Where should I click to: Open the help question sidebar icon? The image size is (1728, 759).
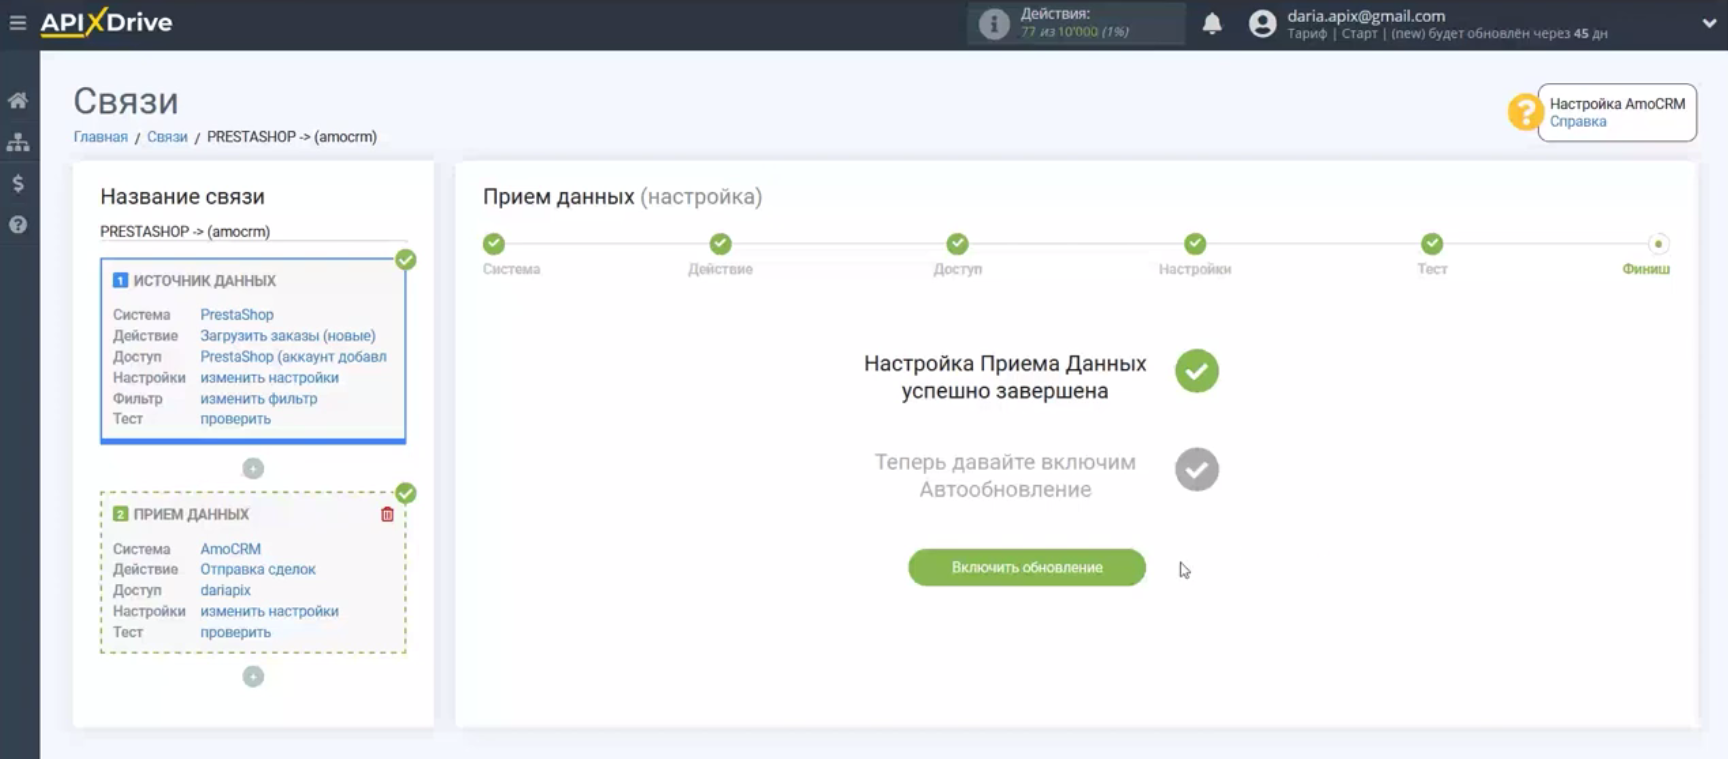click(18, 225)
